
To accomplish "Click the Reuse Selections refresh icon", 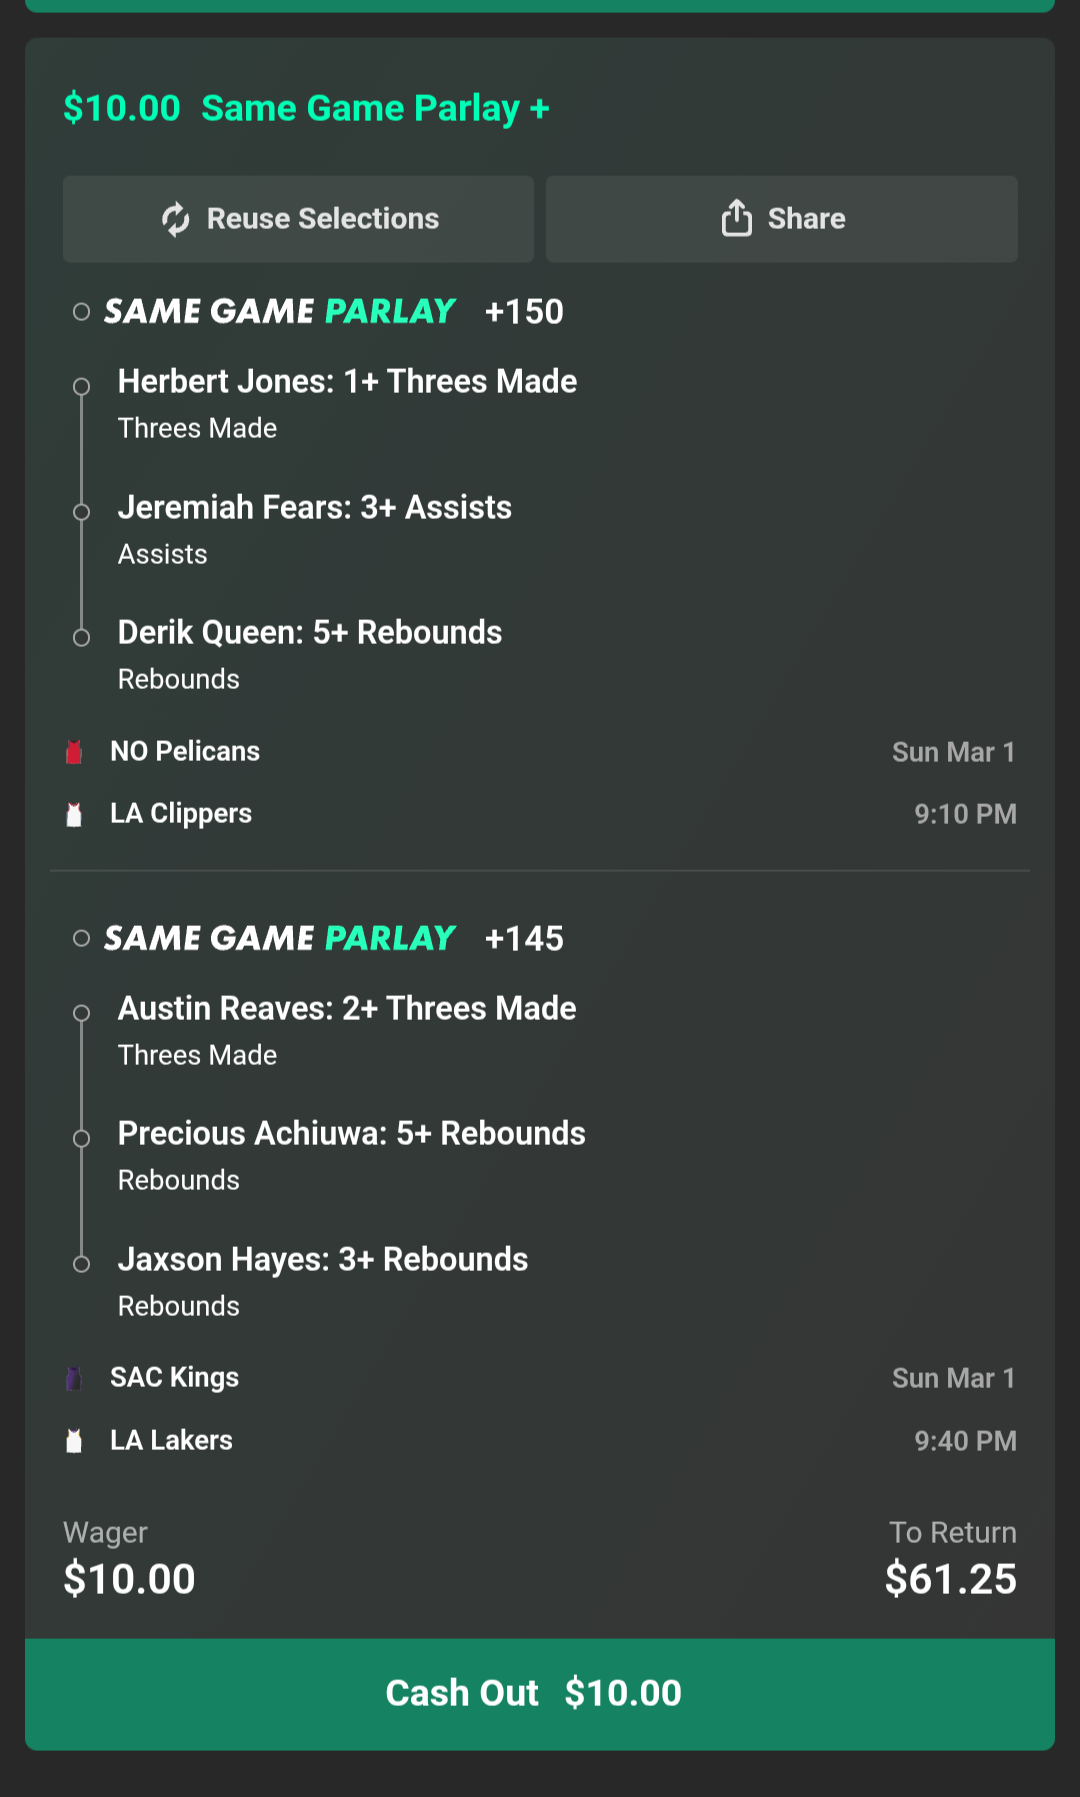I will pyautogui.click(x=176, y=219).
